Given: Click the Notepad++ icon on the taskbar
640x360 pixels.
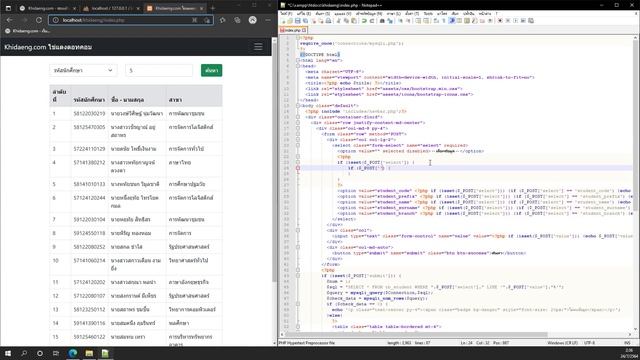Looking at the screenshot, I should tap(105, 353).
